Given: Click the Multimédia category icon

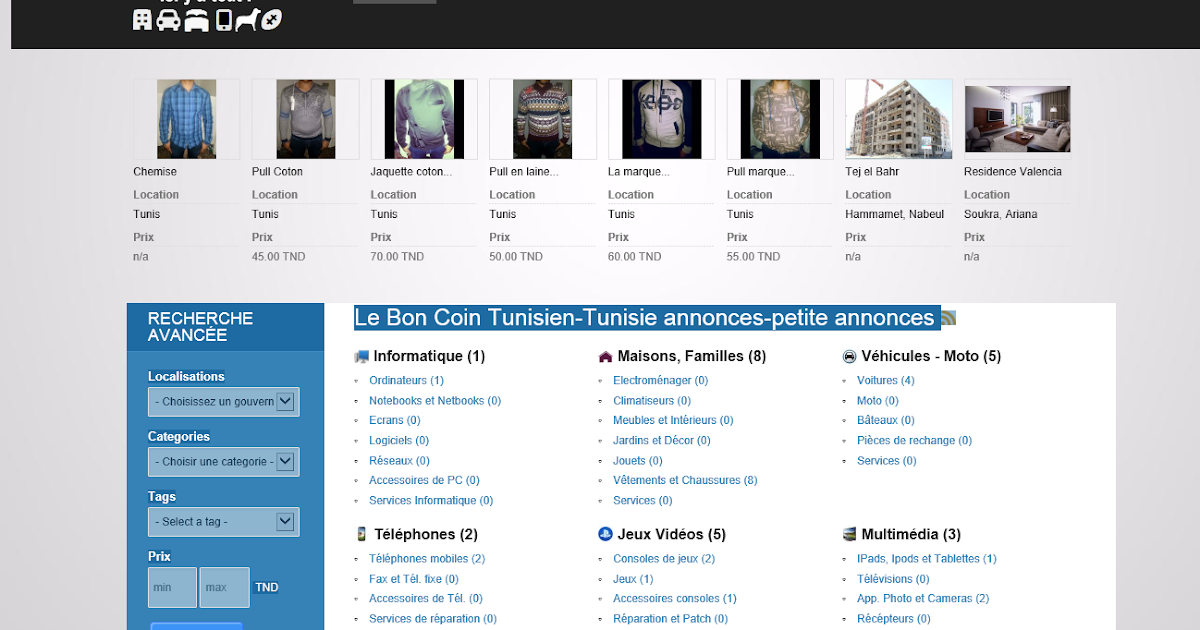Looking at the screenshot, I should pyautogui.click(x=849, y=534).
